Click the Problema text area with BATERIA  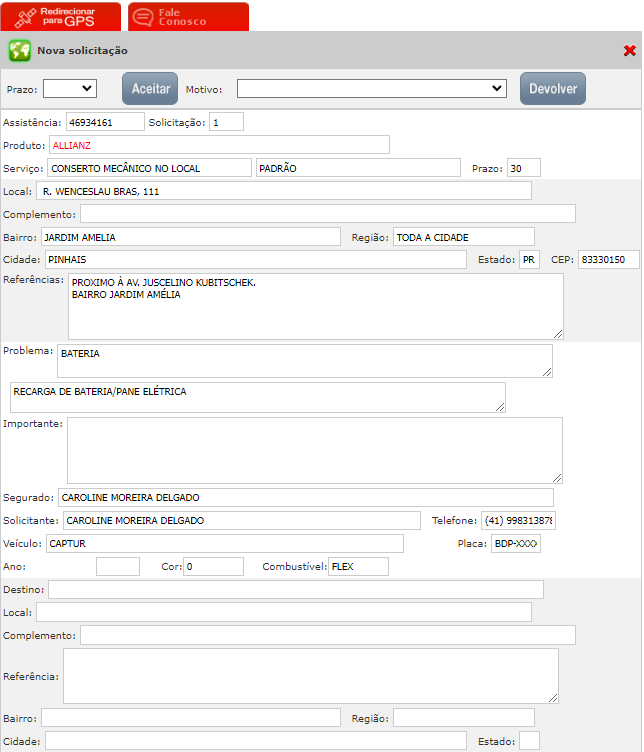305,361
